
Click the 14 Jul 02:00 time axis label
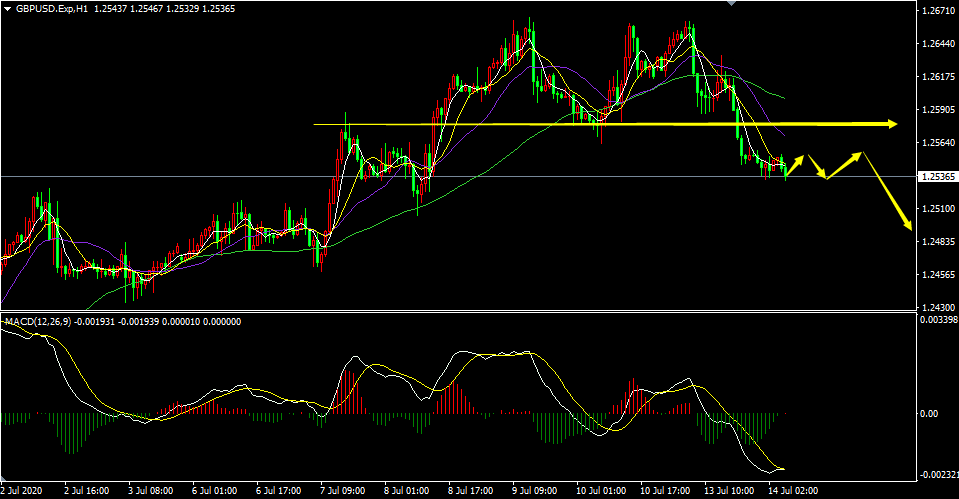click(x=793, y=490)
